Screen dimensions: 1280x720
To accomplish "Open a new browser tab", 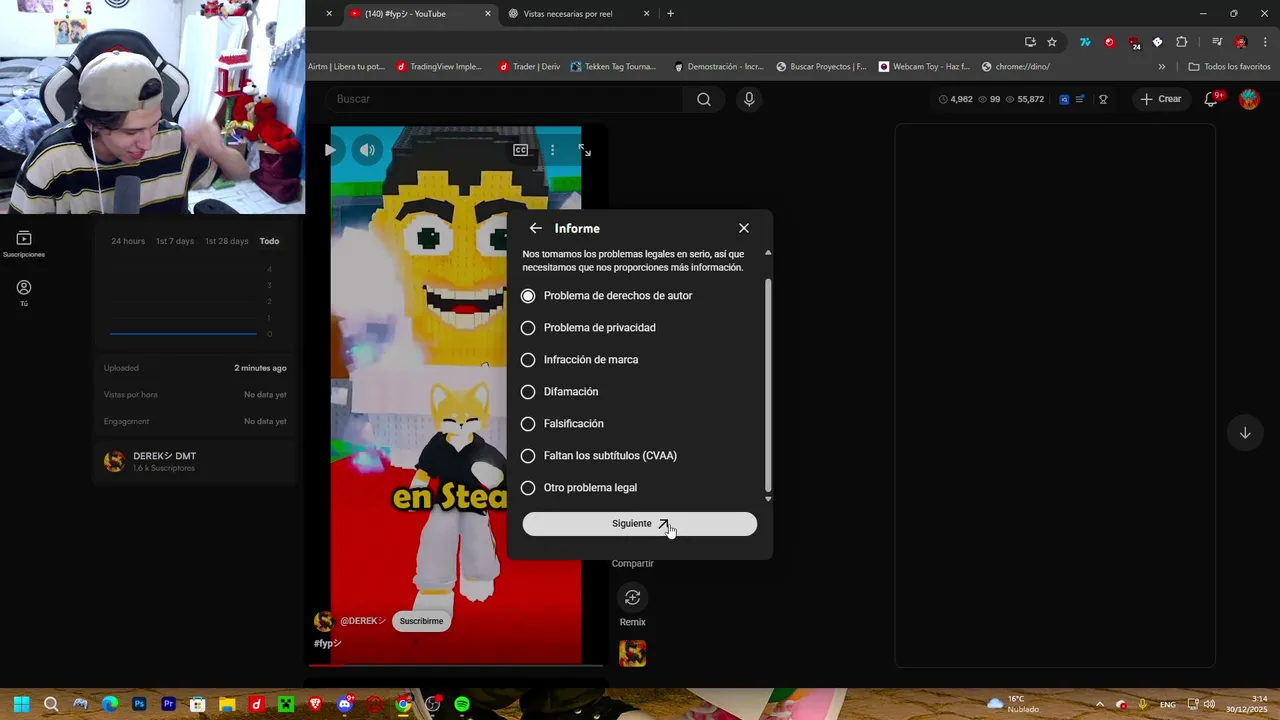I will click(x=670, y=14).
